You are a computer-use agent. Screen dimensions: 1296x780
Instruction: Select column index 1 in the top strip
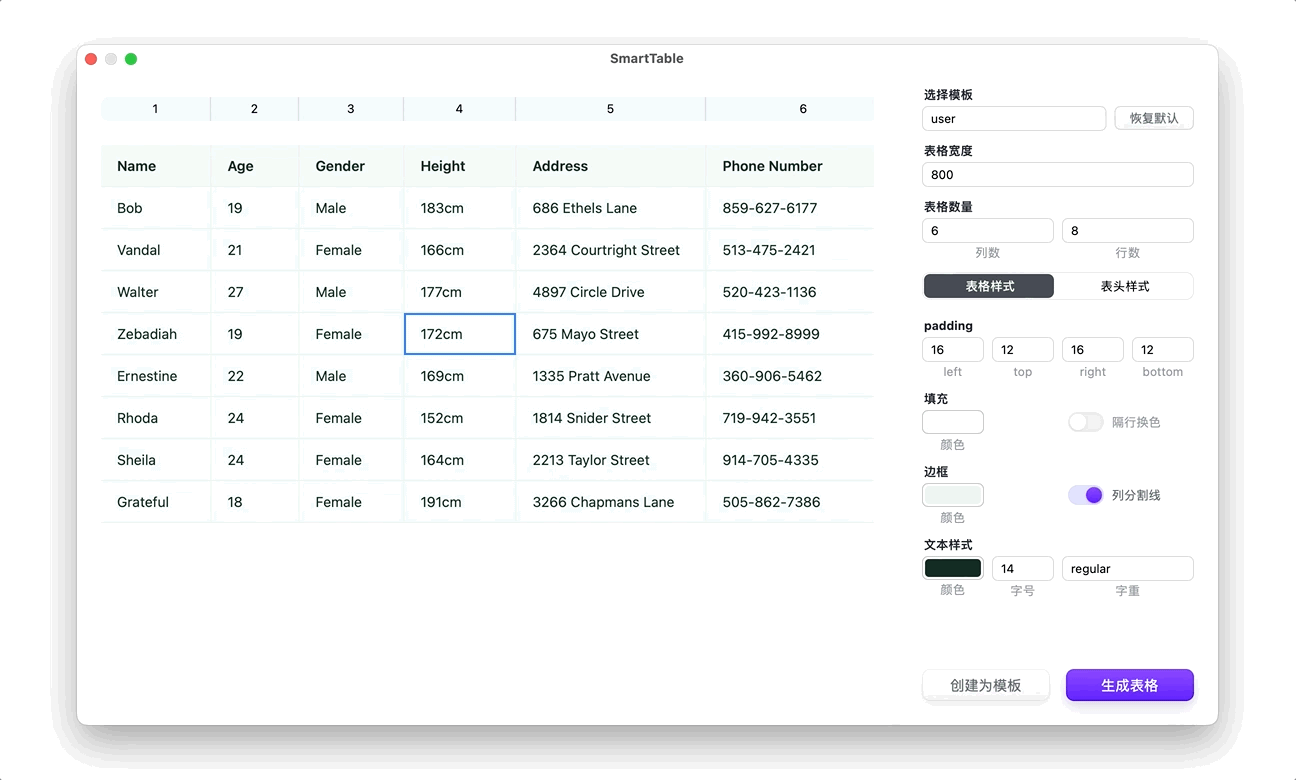click(x=155, y=109)
